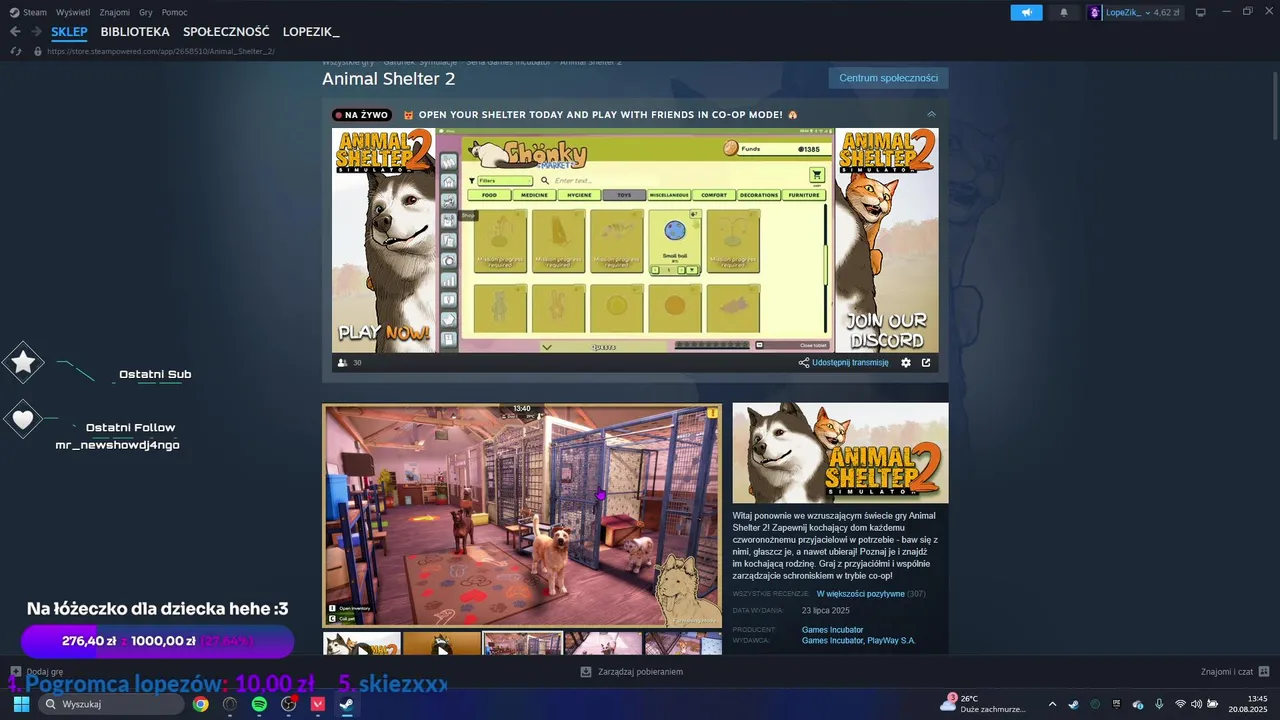Open the Wyświetl menu

(x=73, y=12)
